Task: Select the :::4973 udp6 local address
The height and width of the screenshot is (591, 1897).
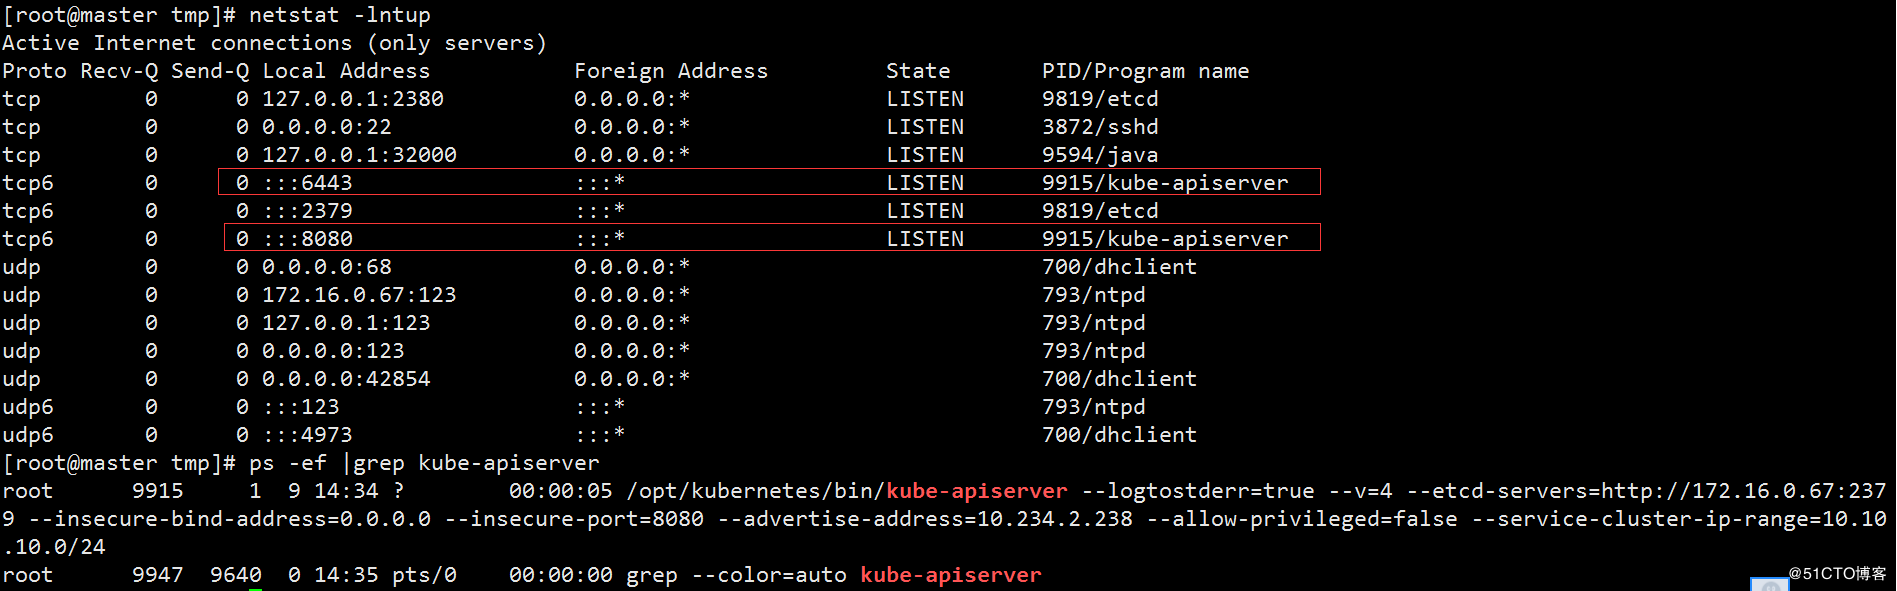Action: tap(308, 435)
